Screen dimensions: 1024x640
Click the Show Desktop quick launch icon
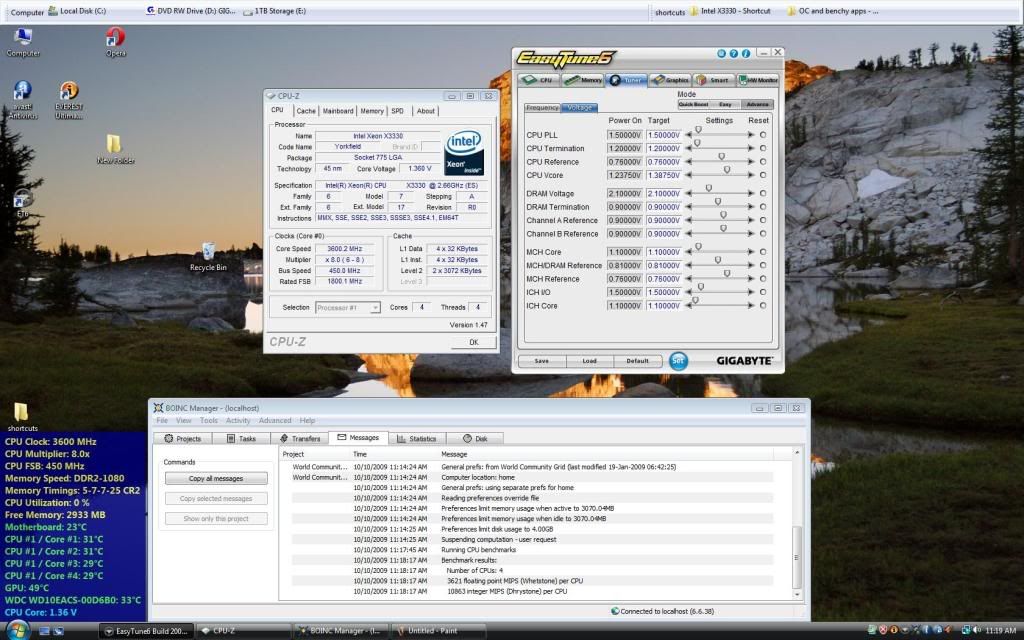coord(44,631)
